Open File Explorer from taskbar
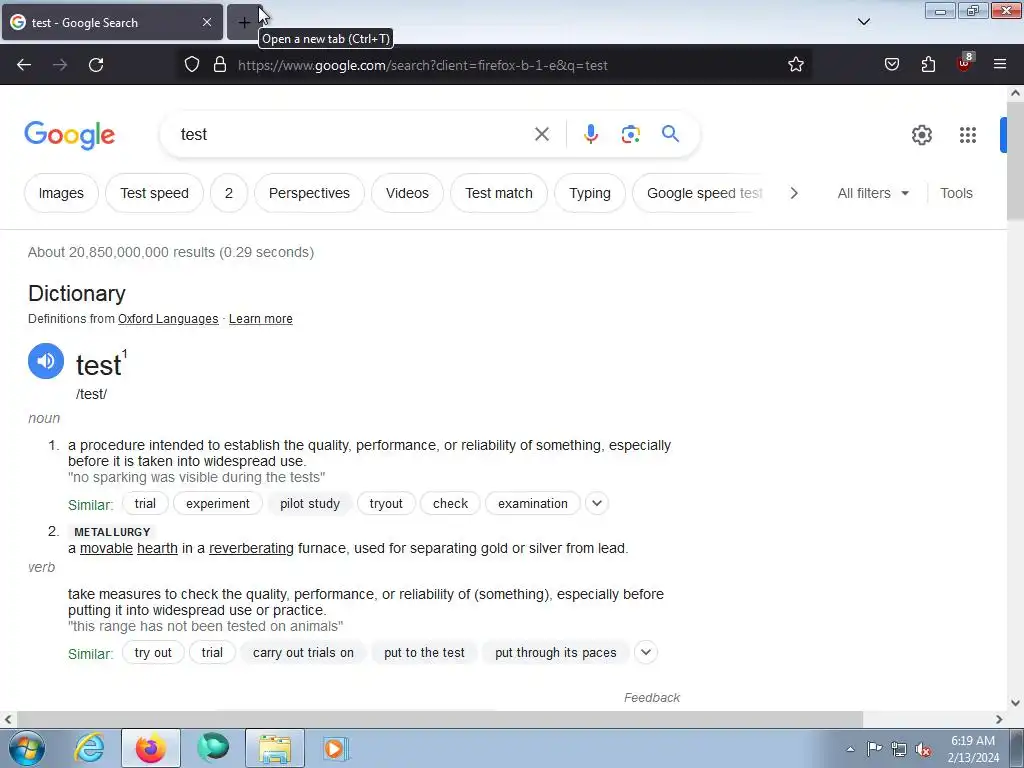Screen dimensions: 1024x768 pyautogui.click(x=275, y=748)
